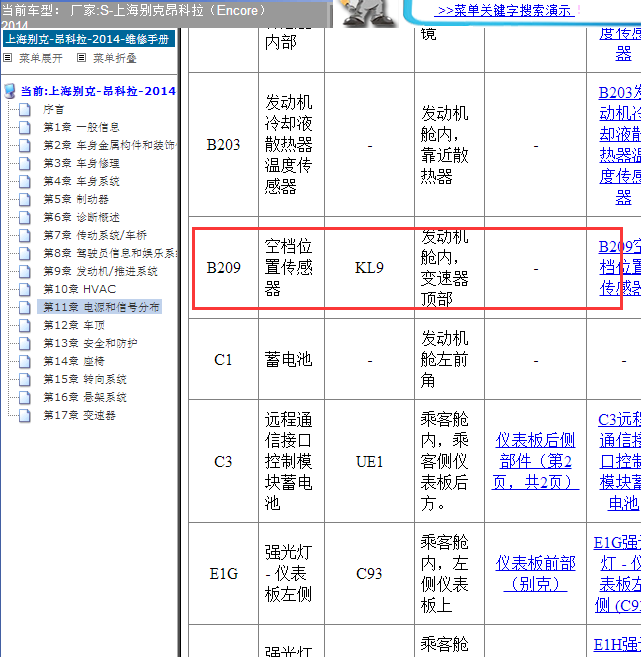
Task: Click the page icon next to 序言
Action: [25, 109]
